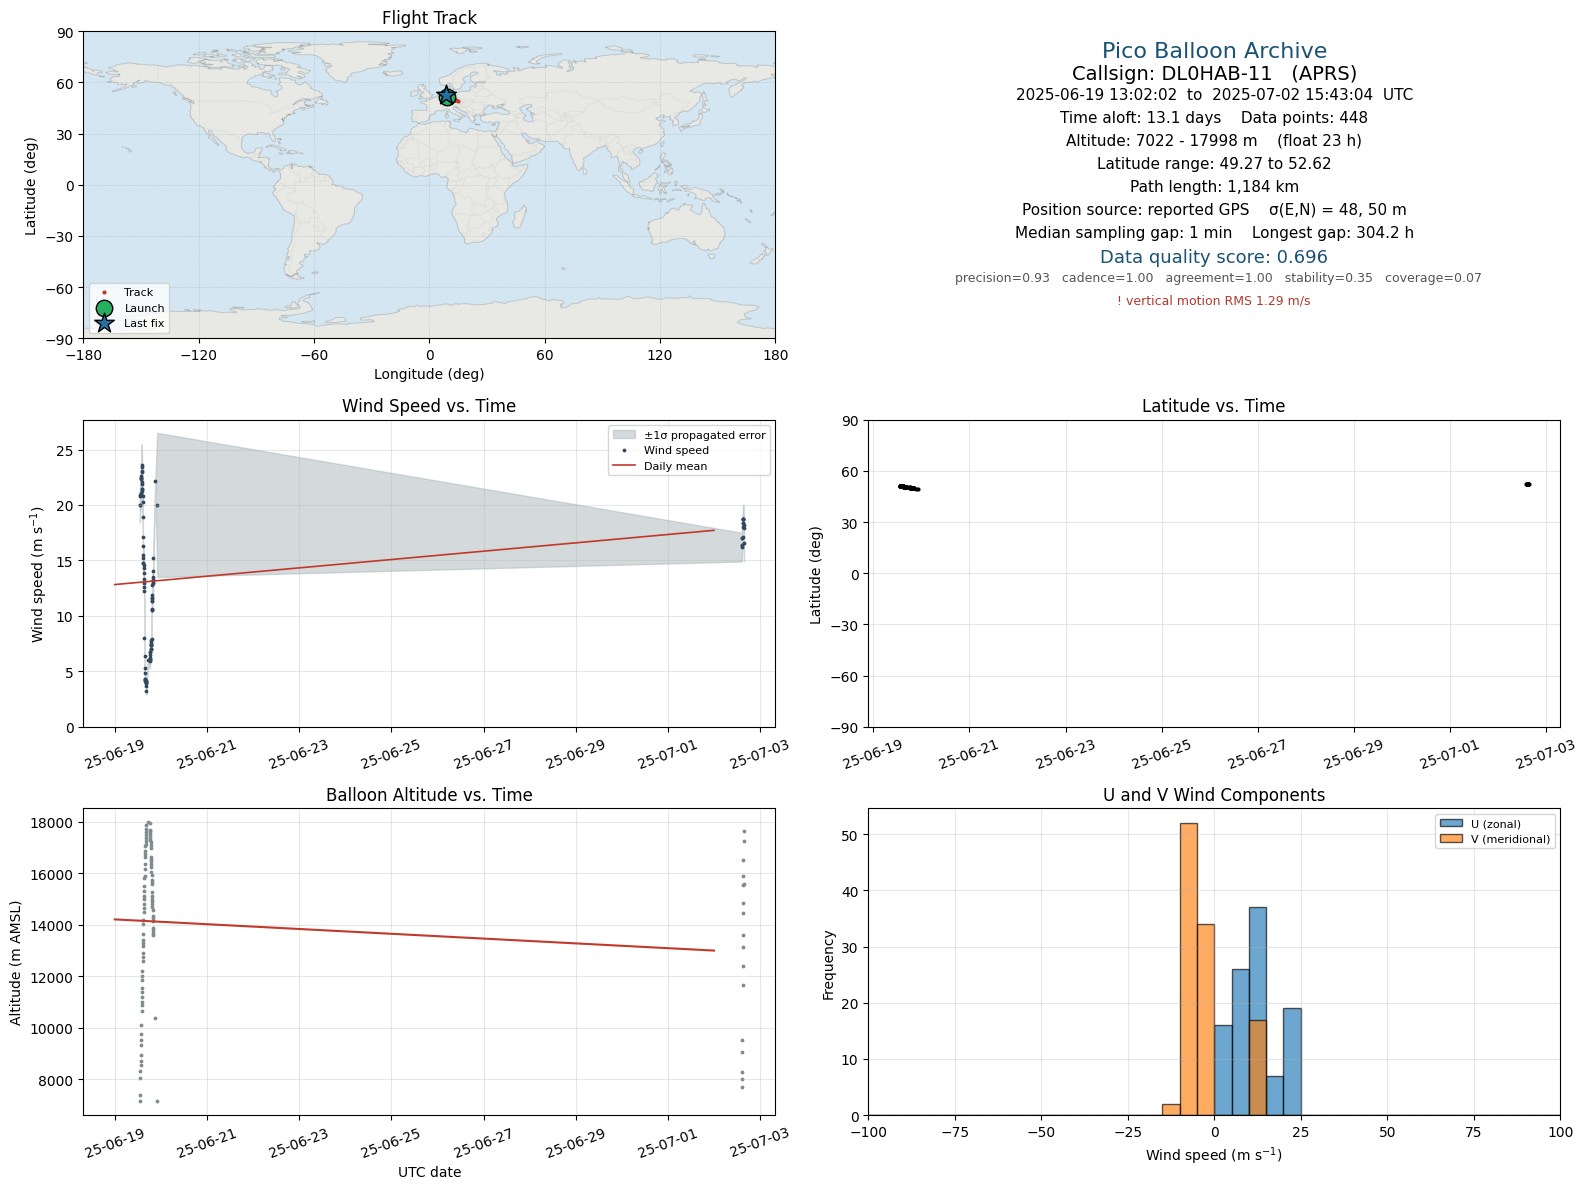Click the red daily mean line in wind plot
The height and width of the screenshot is (1189, 1587).
415,557
